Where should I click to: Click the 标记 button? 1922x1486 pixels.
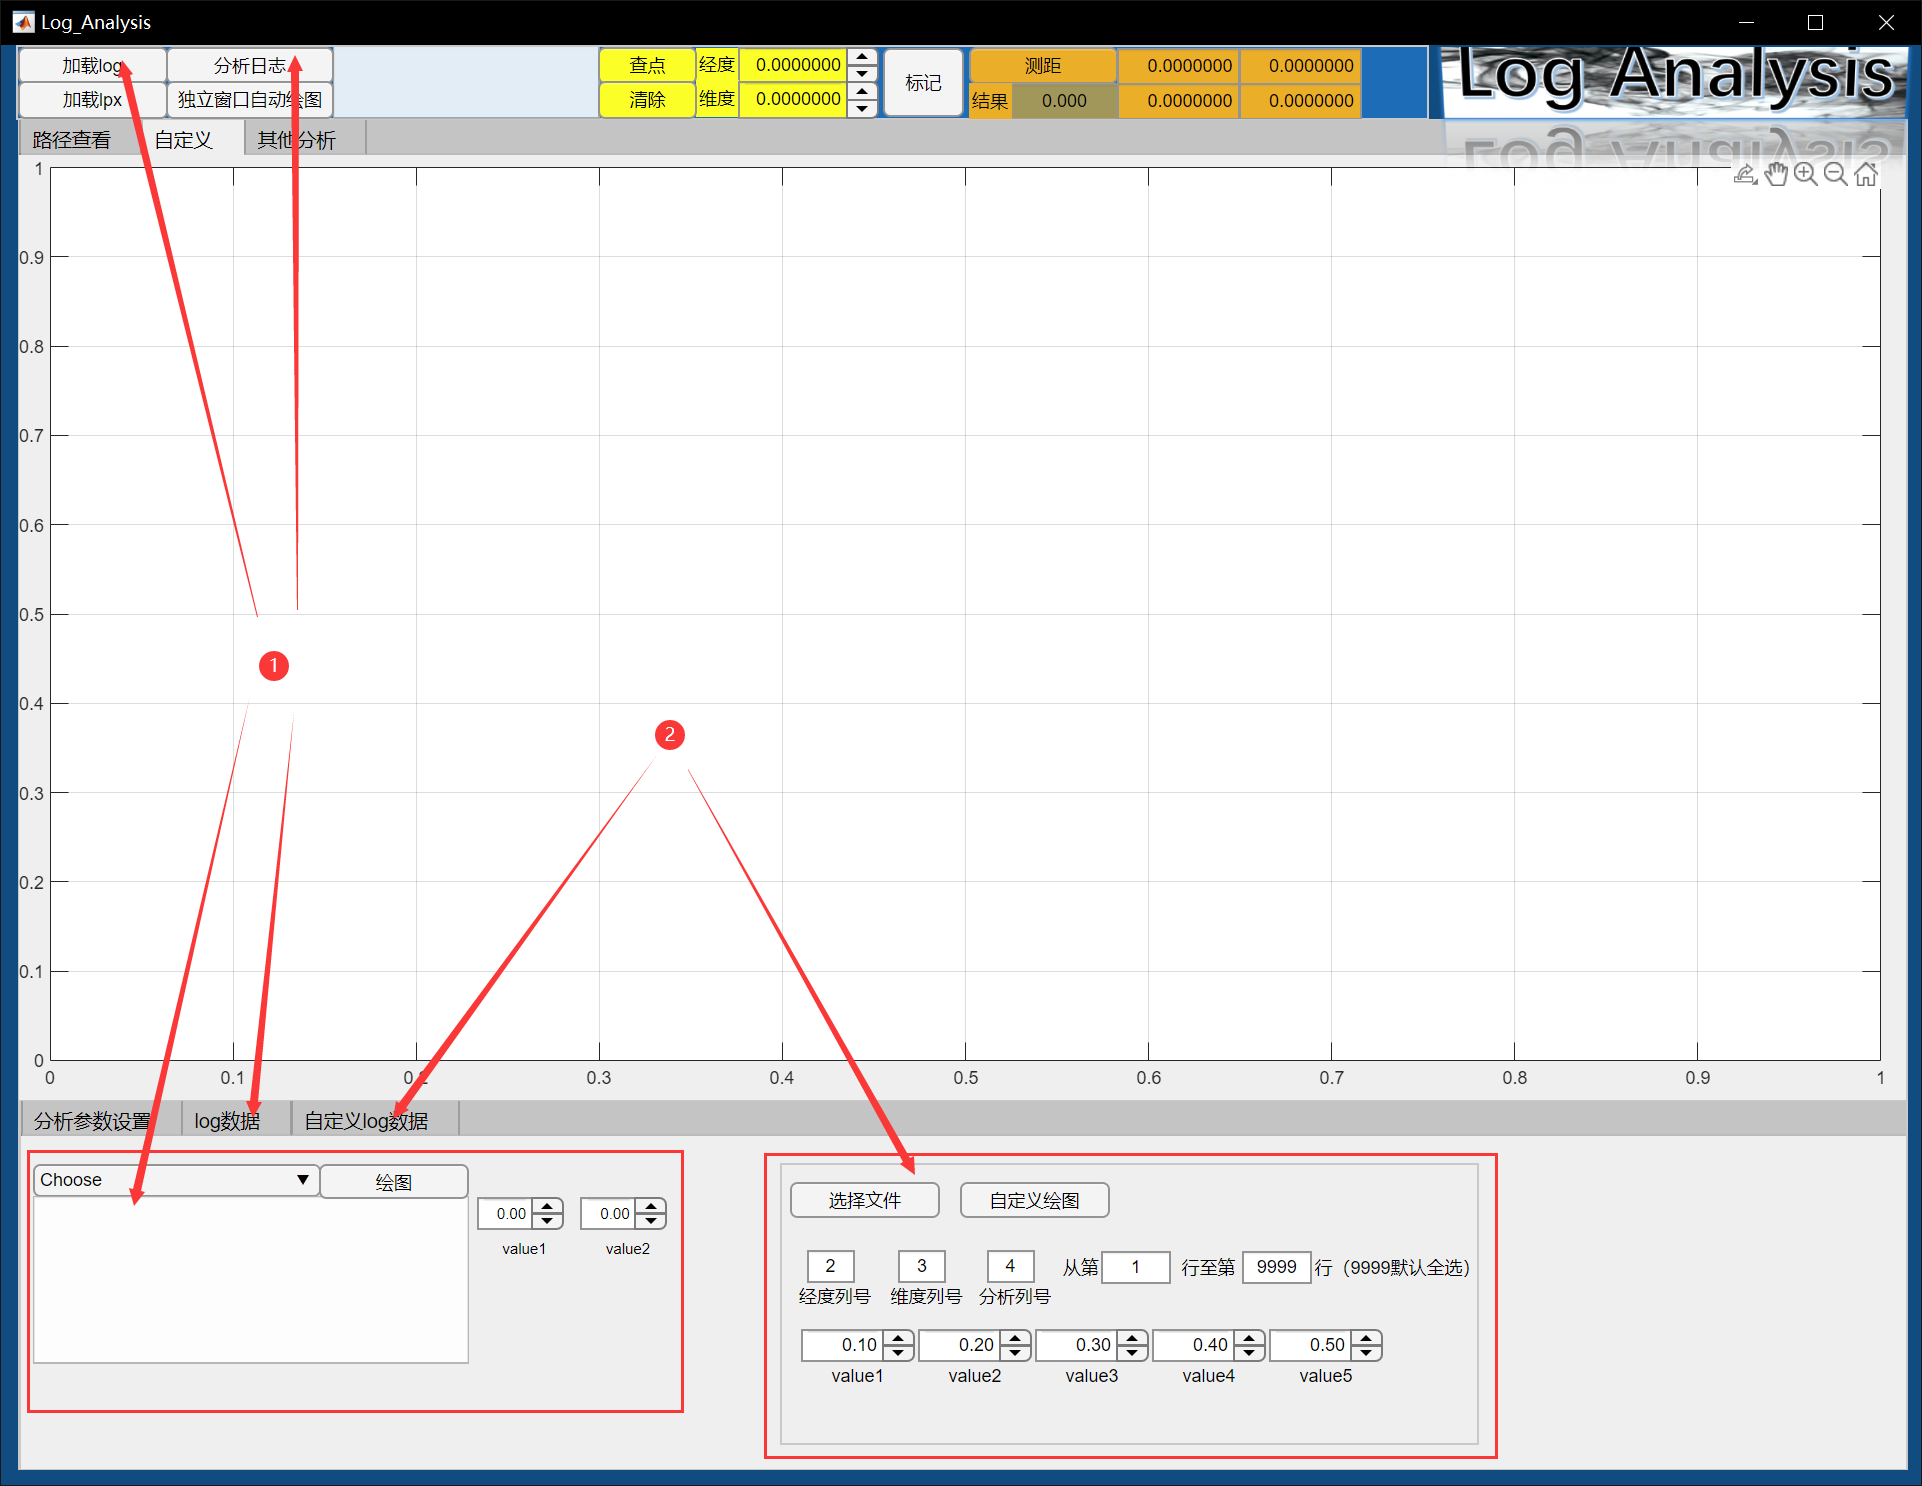click(x=923, y=83)
